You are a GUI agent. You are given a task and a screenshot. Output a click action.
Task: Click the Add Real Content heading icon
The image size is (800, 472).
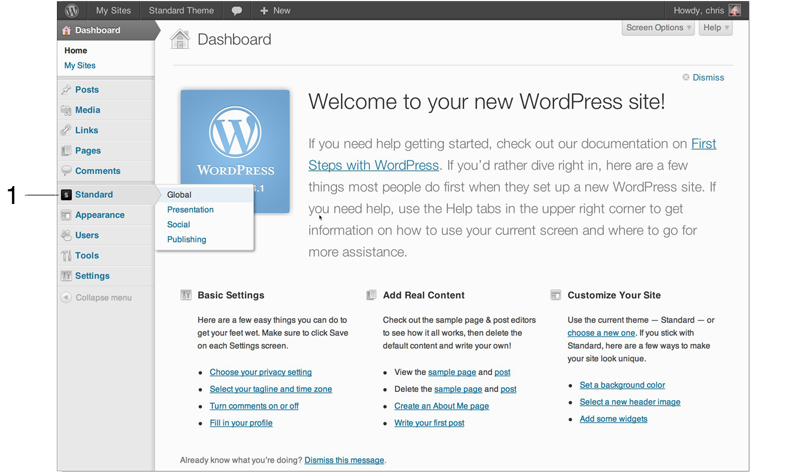[x=371, y=295]
